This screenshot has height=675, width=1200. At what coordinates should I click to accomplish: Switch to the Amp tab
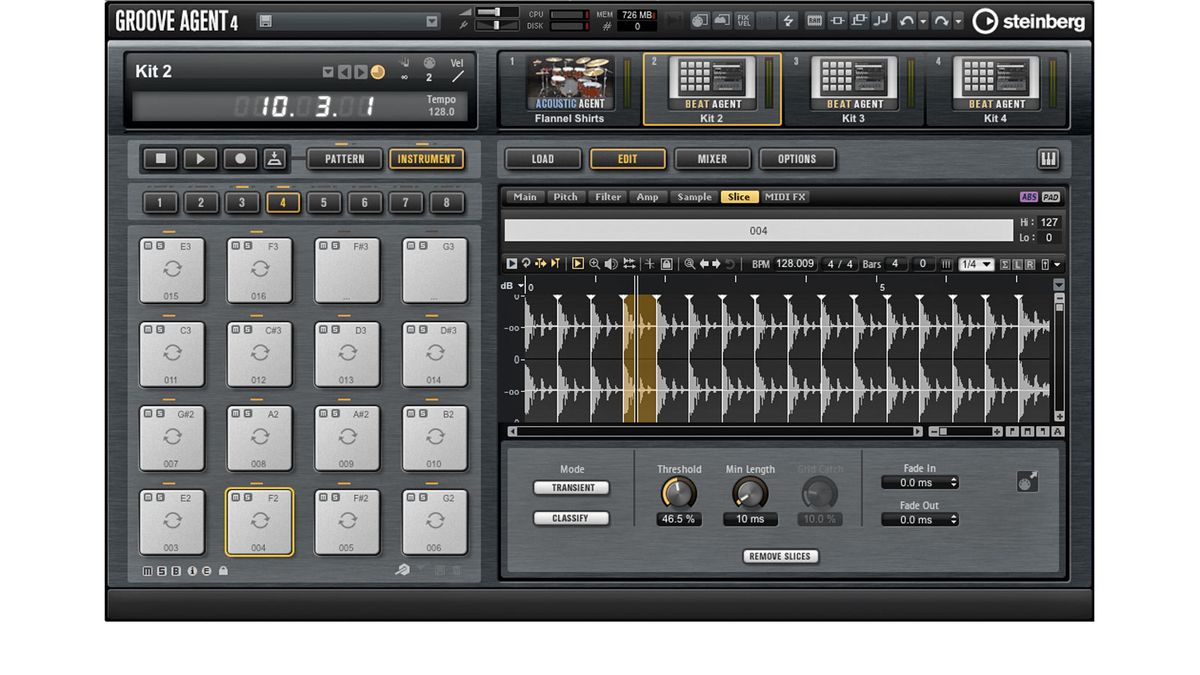(648, 197)
